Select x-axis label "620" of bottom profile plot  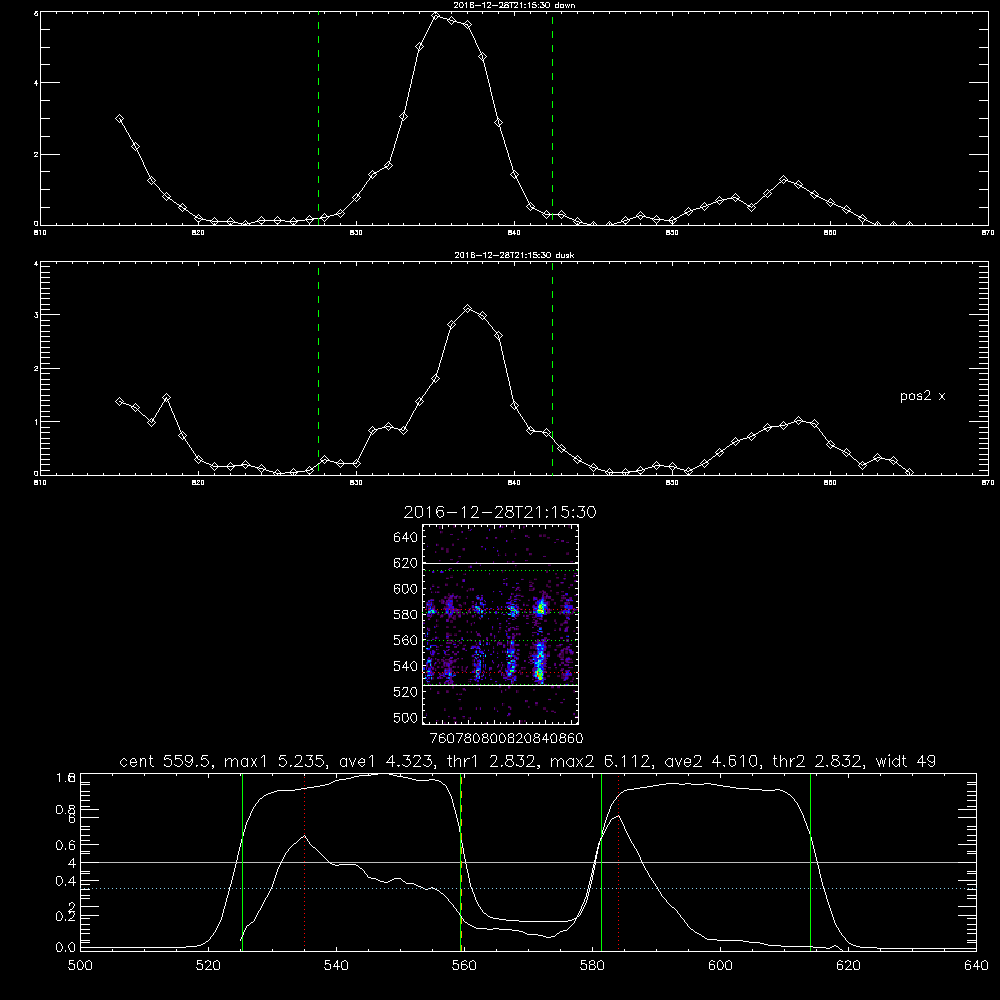point(848,966)
